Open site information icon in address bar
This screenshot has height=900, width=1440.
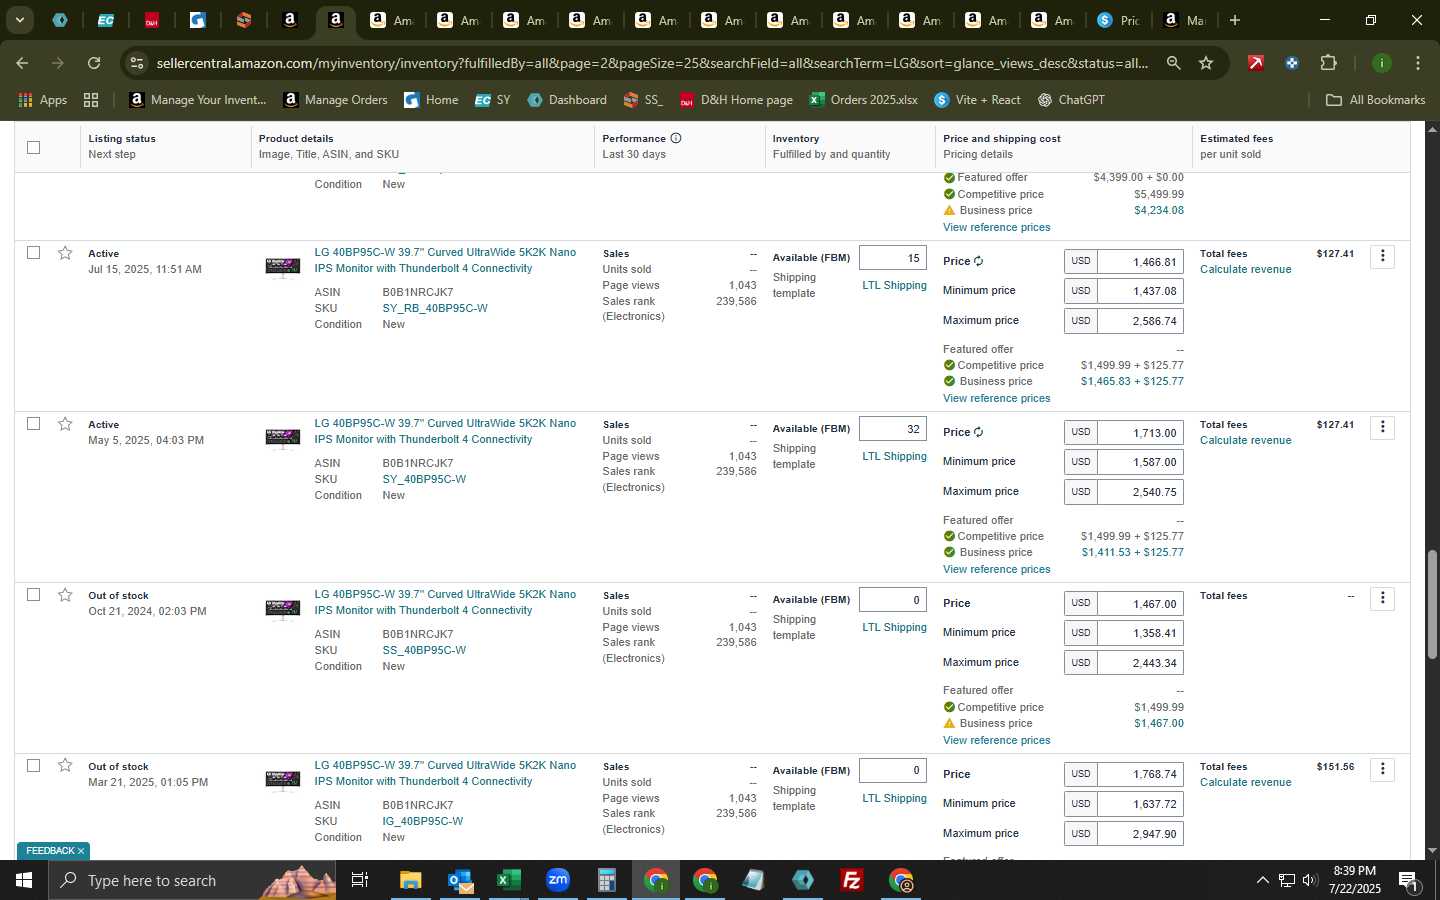[137, 63]
